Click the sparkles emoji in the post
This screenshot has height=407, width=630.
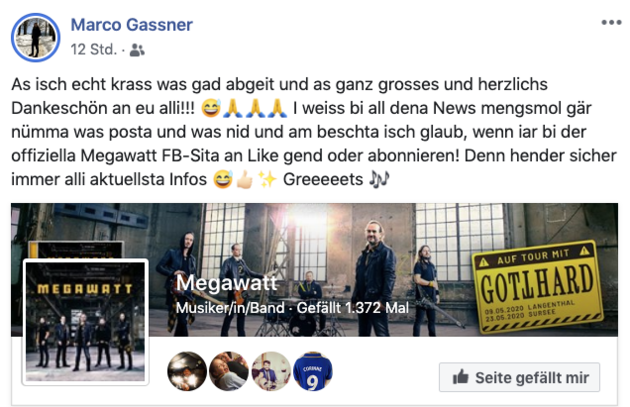point(267,179)
